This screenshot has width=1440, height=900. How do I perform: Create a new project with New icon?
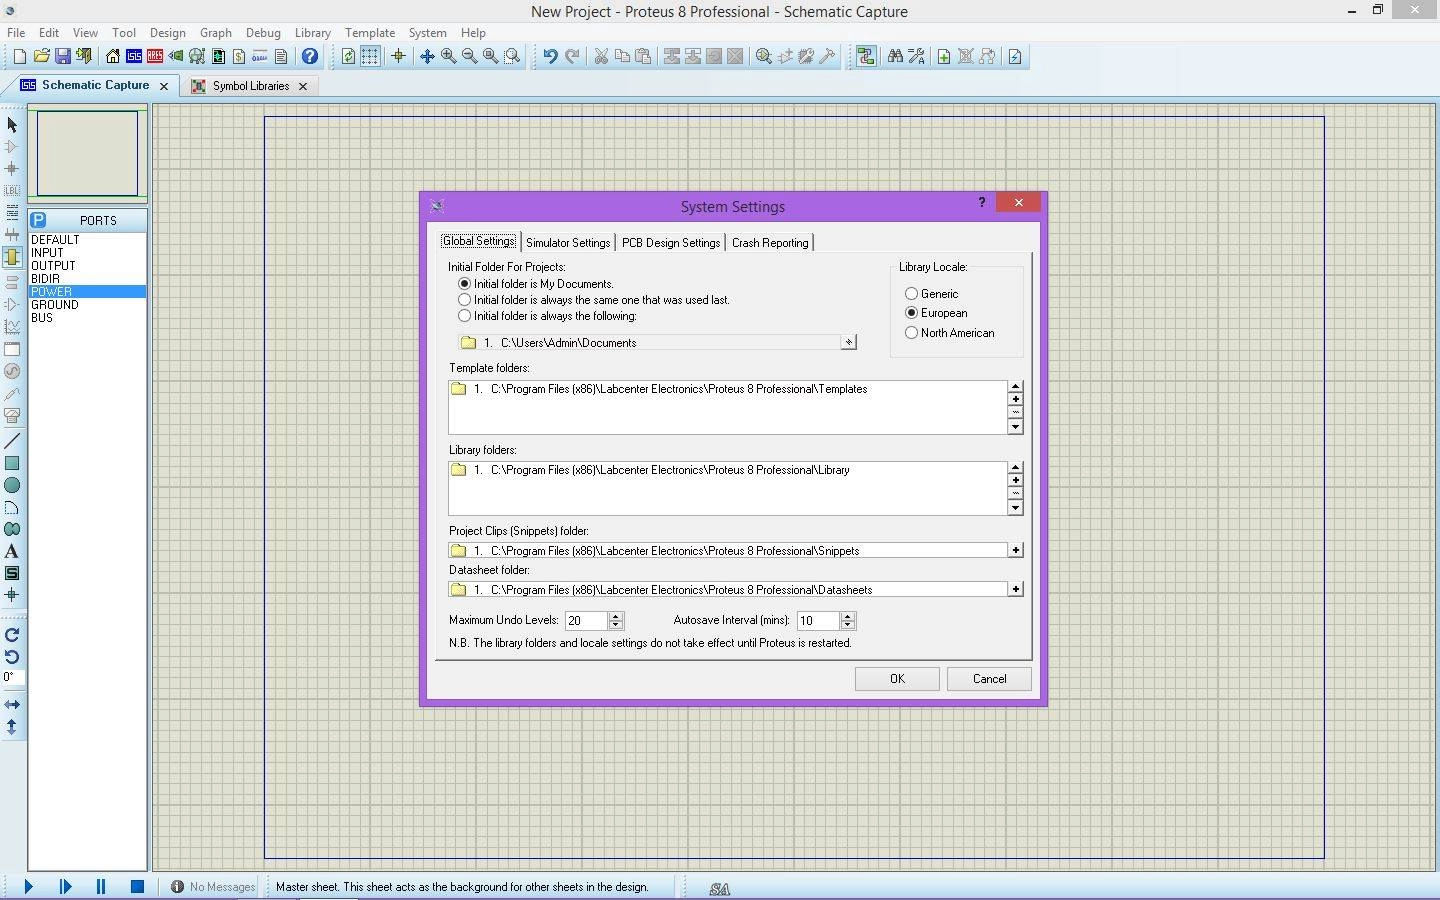click(19, 57)
